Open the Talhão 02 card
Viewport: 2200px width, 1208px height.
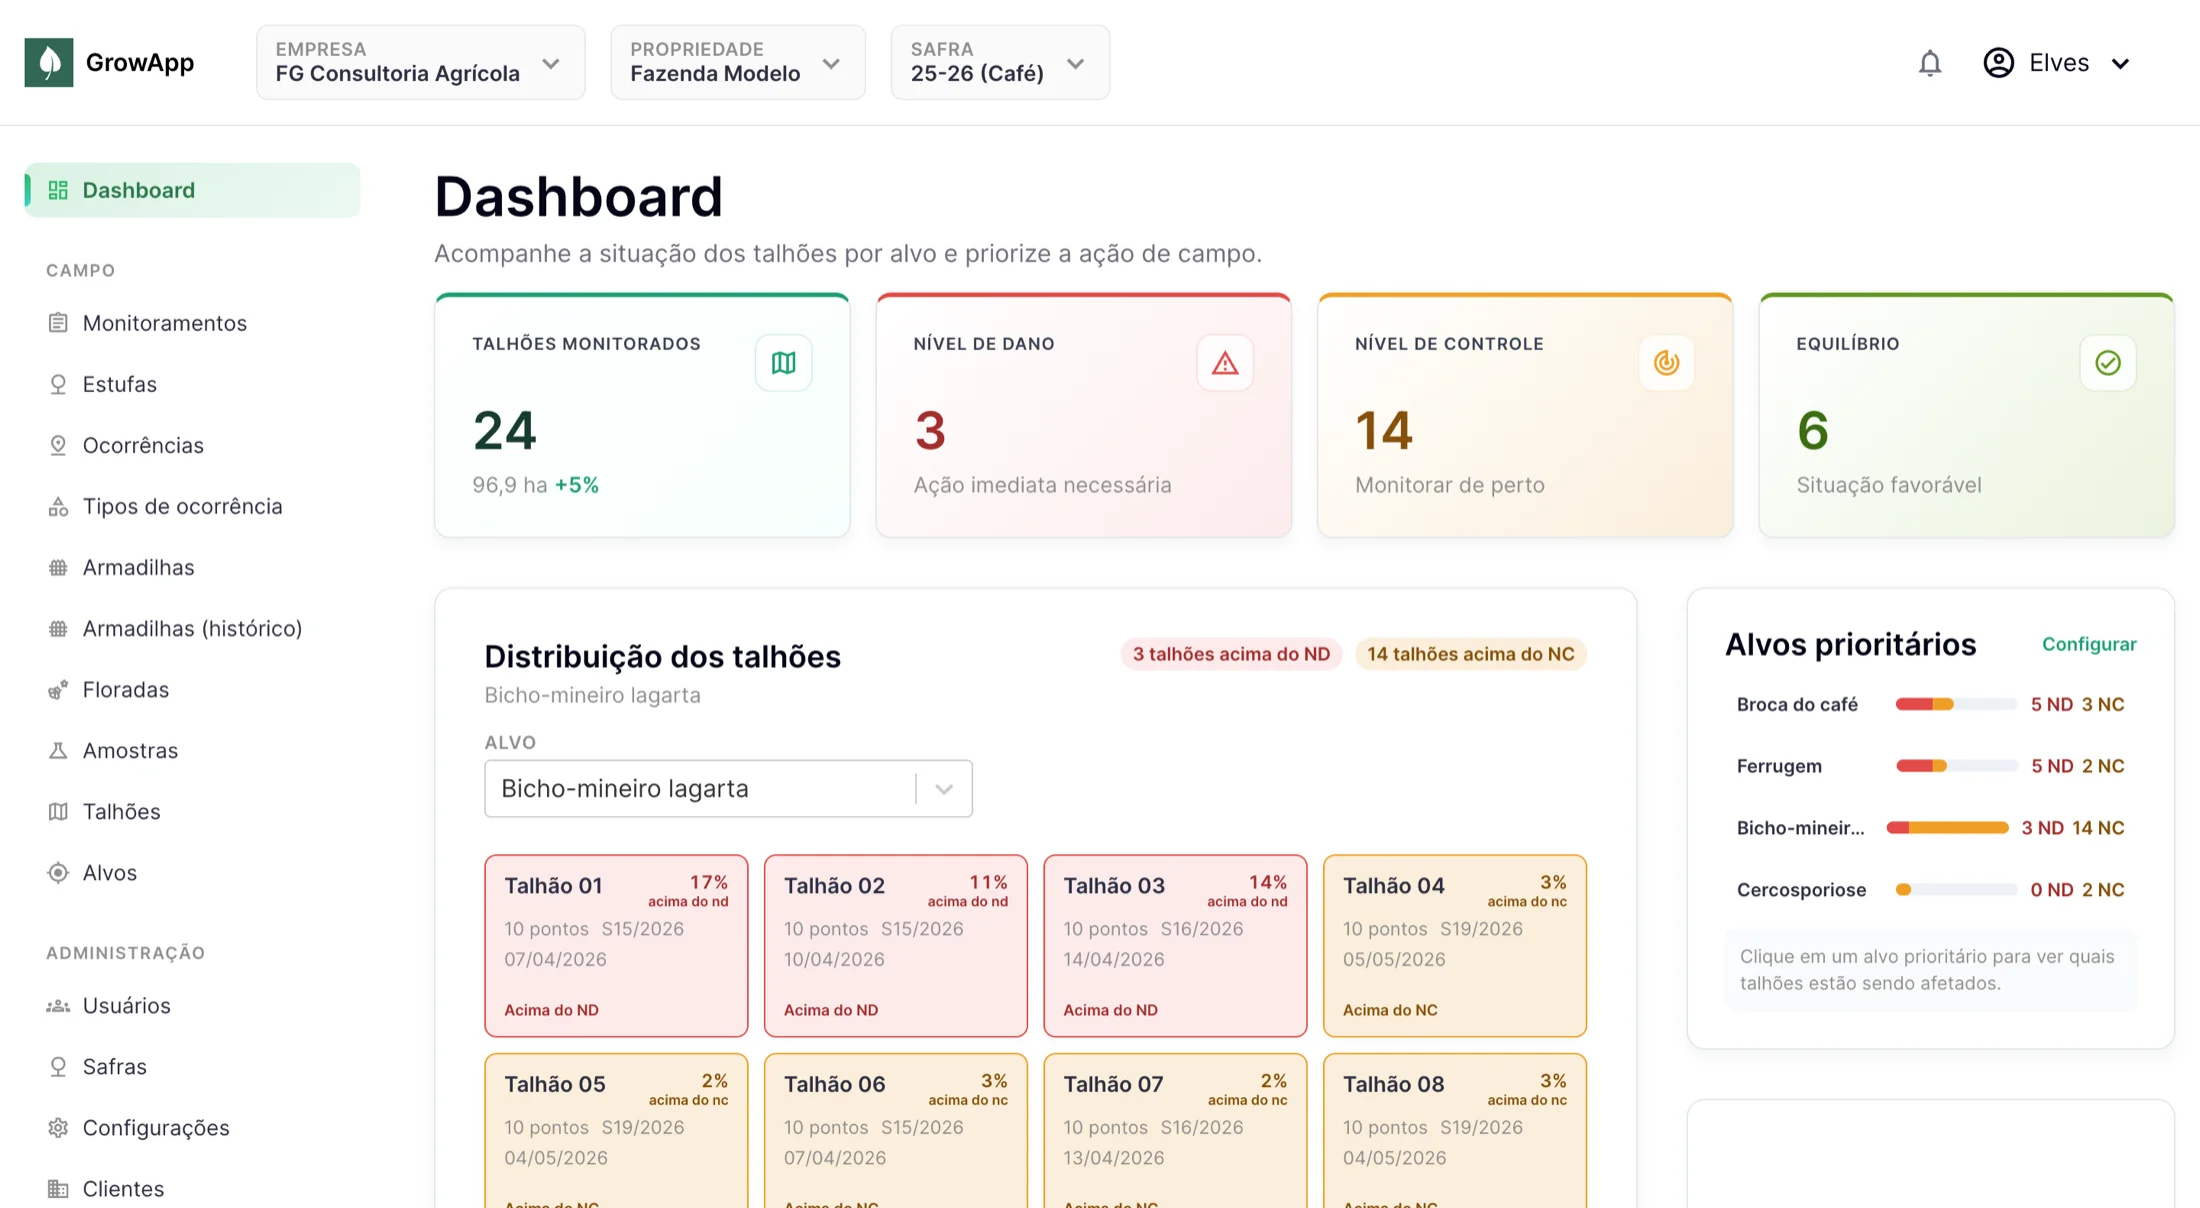pyautogui.click(x=896, y=946)
